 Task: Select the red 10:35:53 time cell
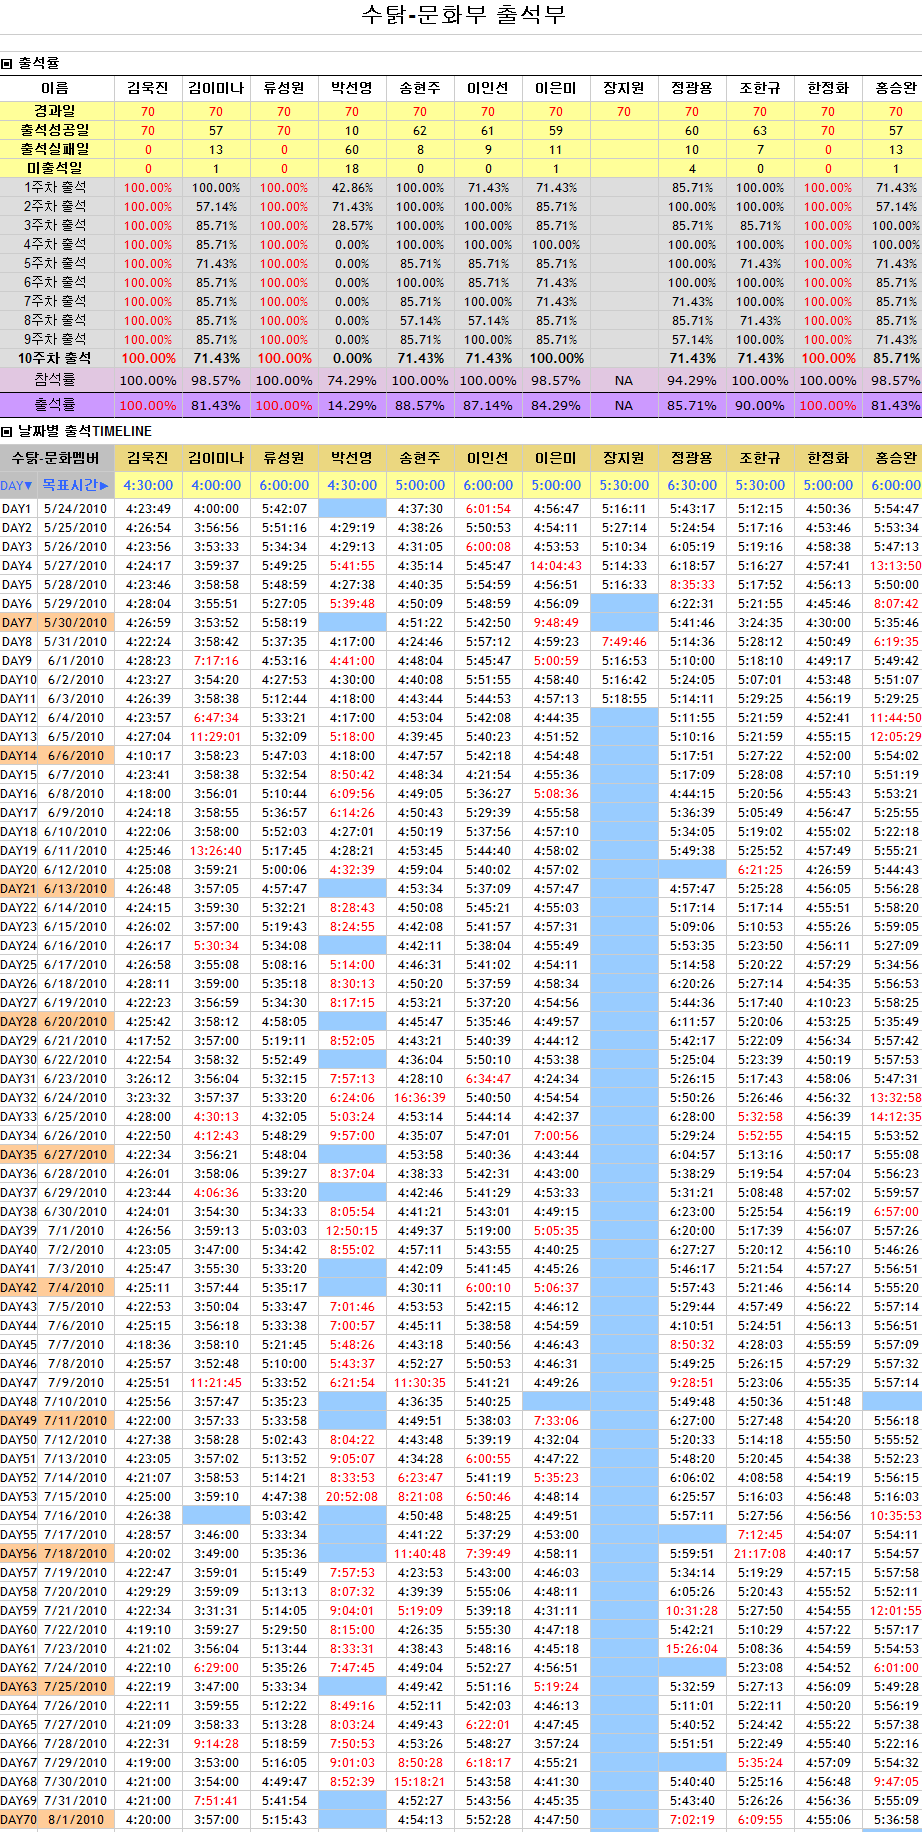[x=896, y=1515]
